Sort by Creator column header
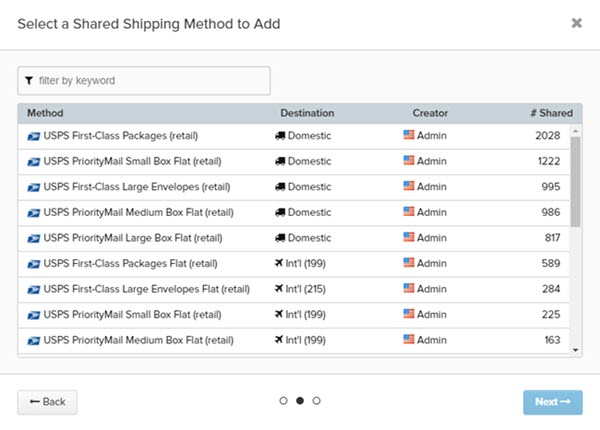Viewport: 600px width, 430px height. 430,113
